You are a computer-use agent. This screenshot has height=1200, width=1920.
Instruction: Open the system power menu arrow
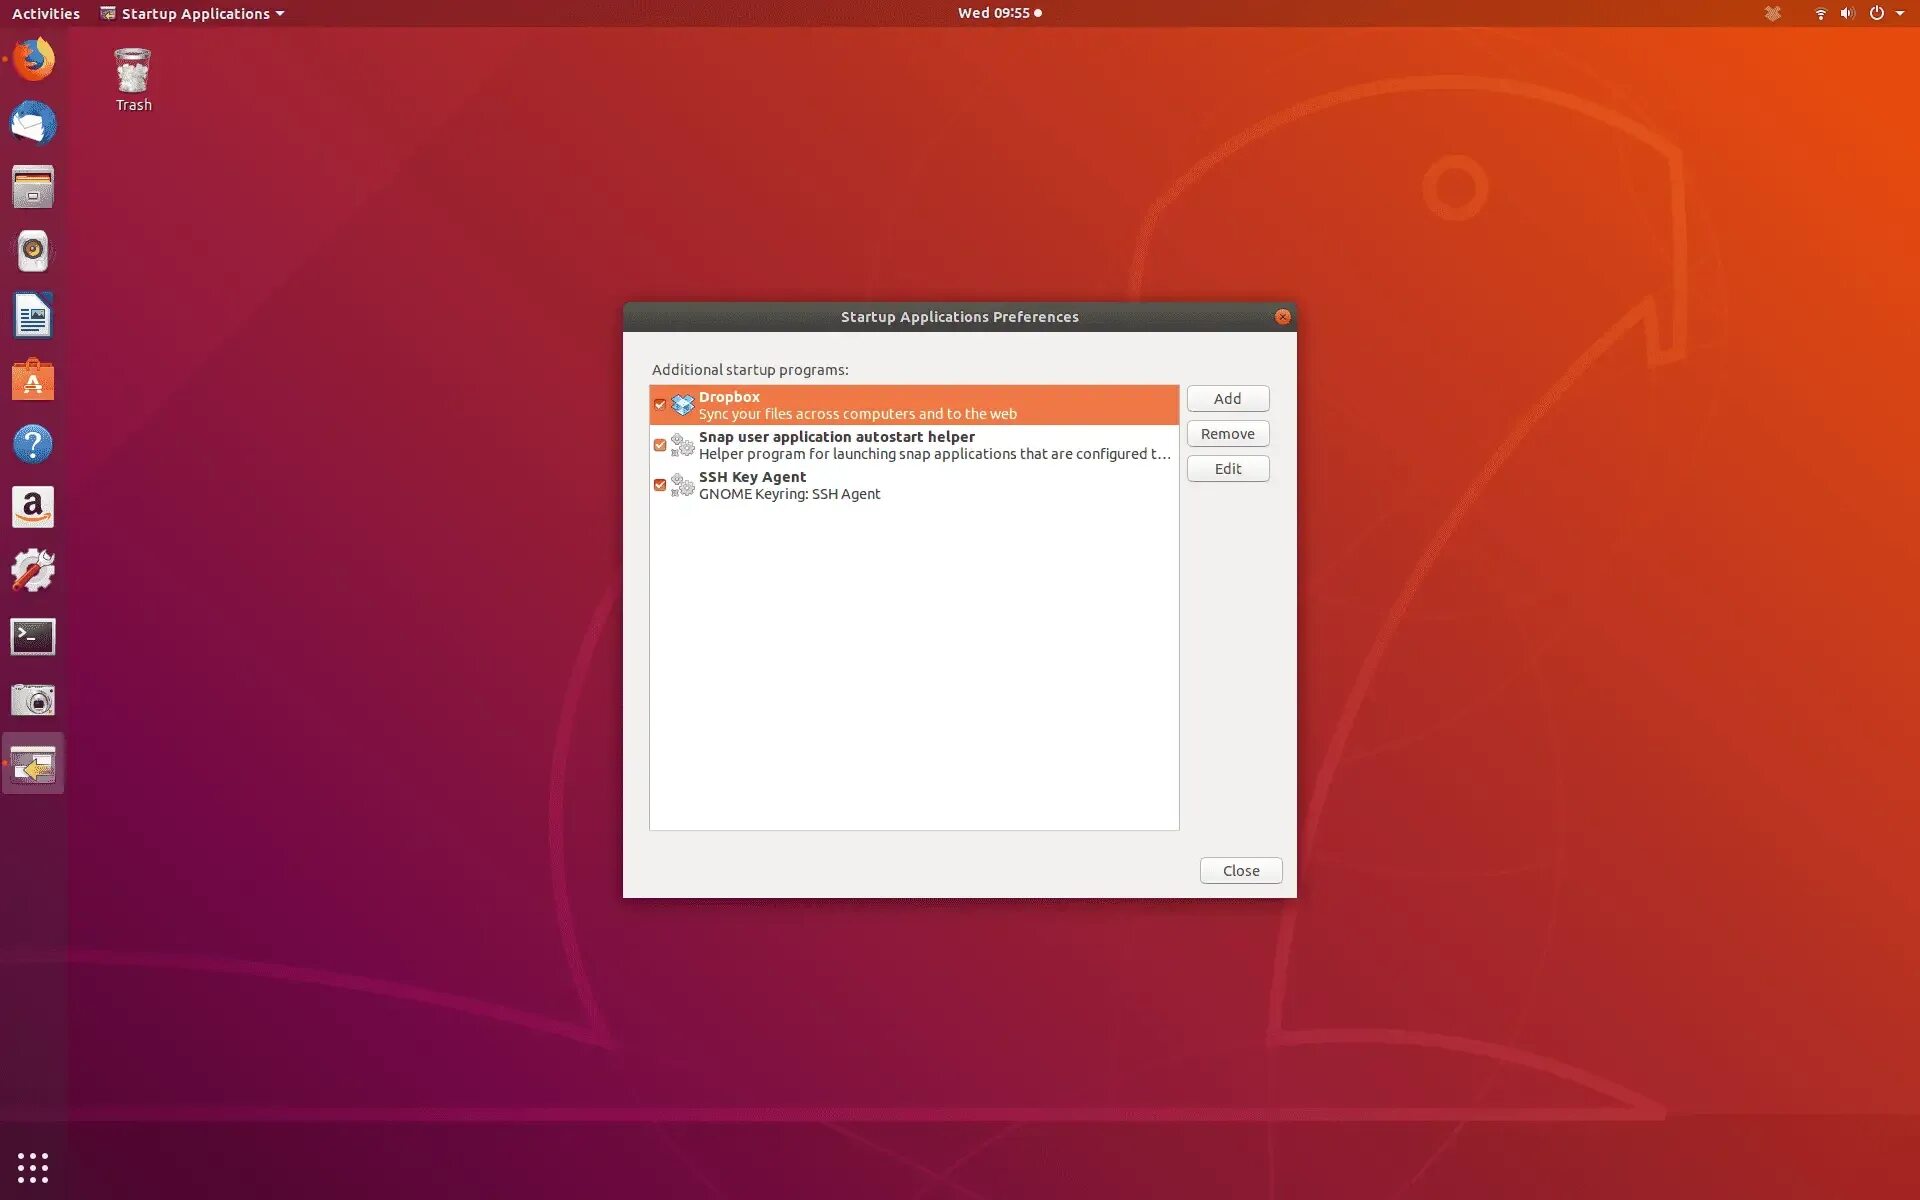pyautogui.click(x=1899, y=13)
